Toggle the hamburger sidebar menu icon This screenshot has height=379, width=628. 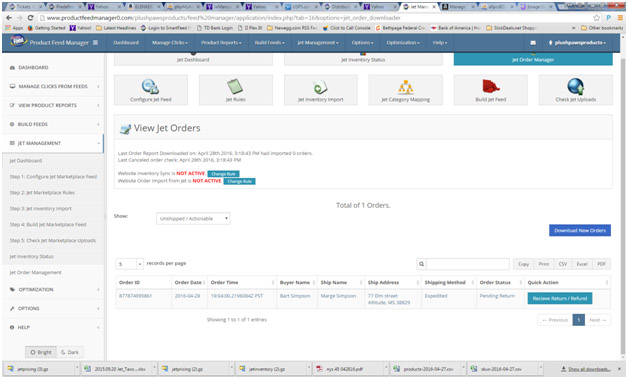pos(95,42)
